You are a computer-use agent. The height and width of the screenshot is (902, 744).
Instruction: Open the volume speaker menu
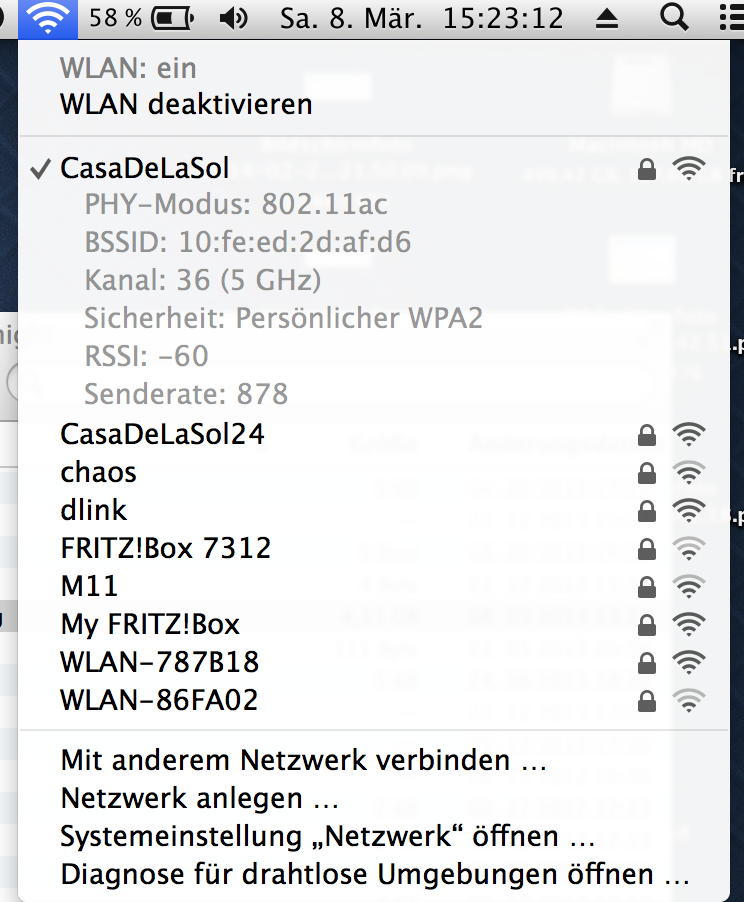point(234,18)
